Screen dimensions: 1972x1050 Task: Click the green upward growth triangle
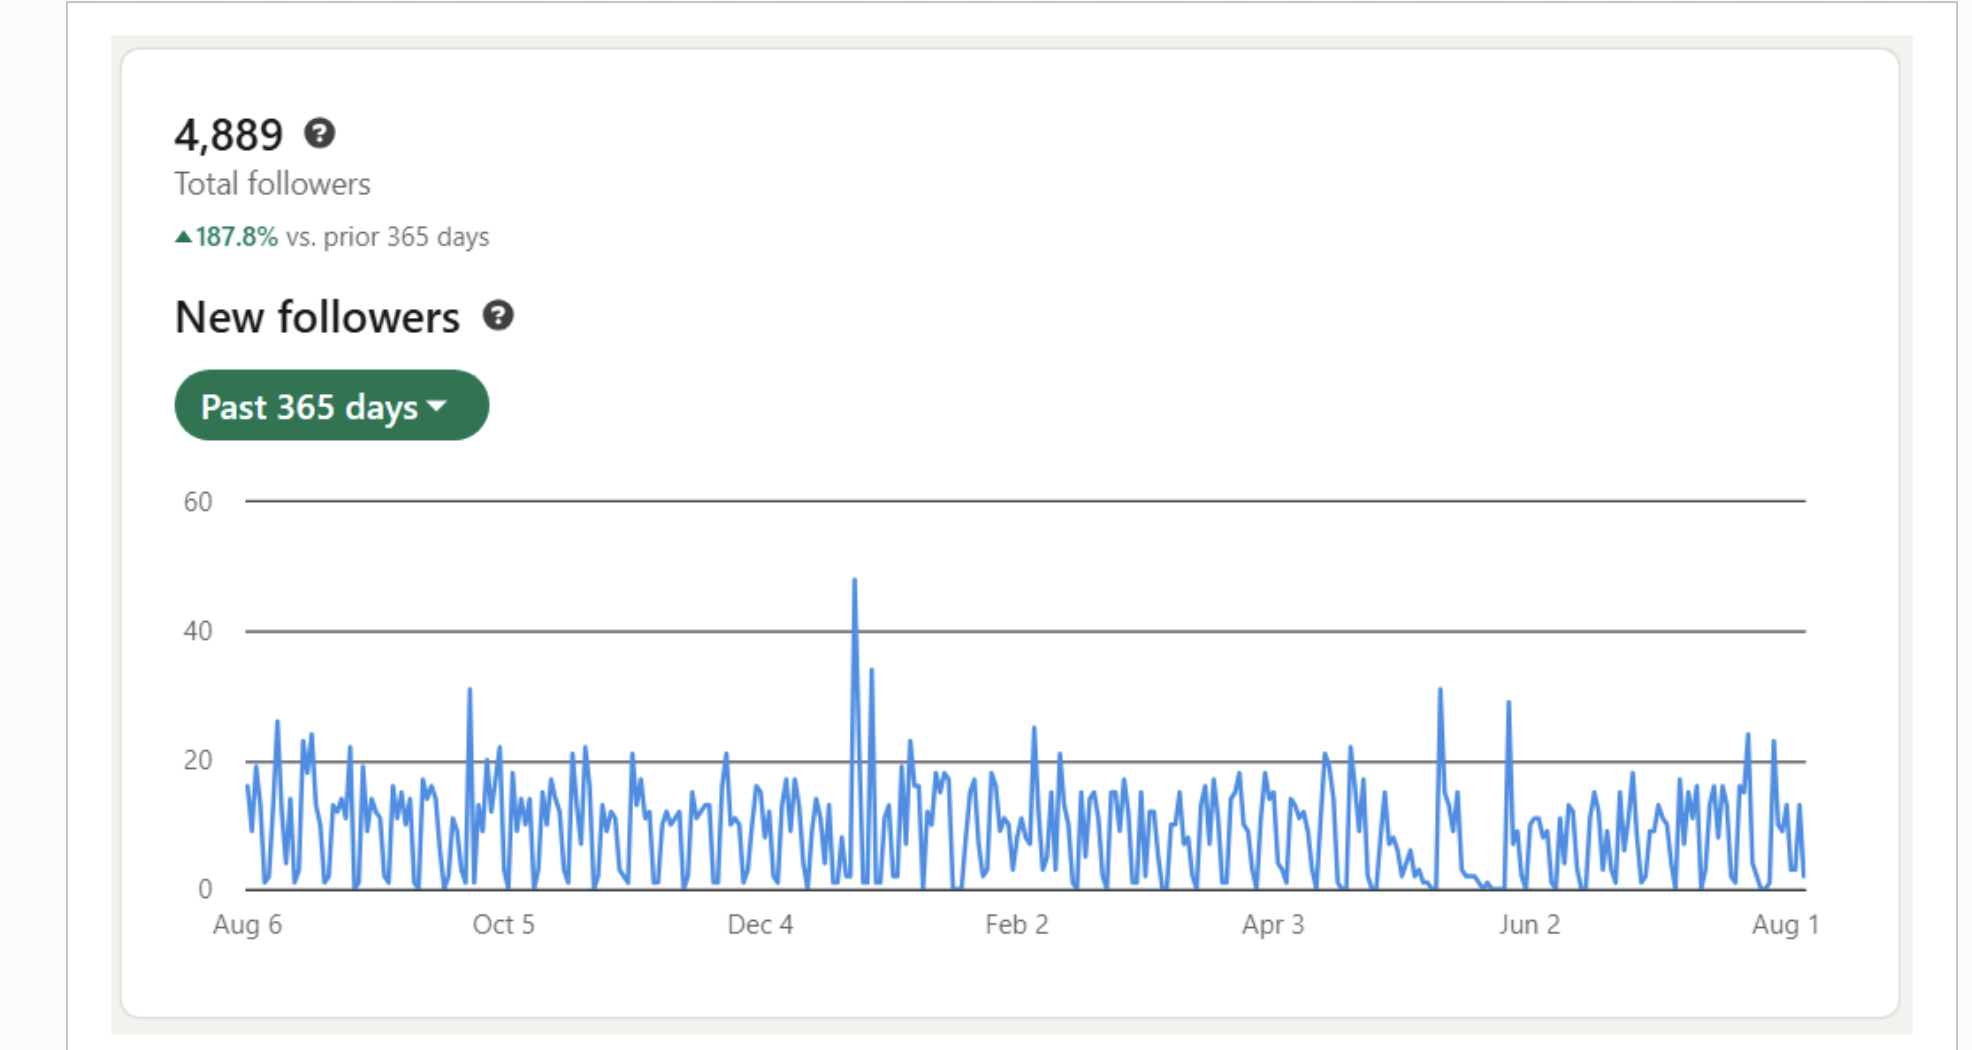point(183,236)
